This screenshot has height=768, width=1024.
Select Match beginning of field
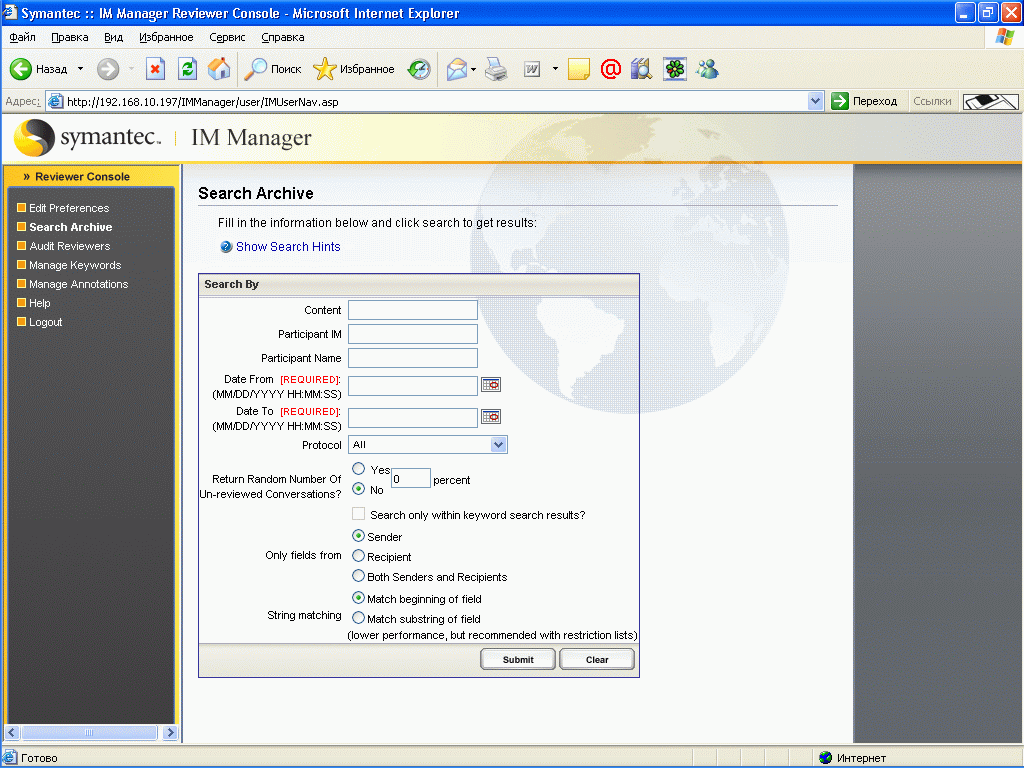click(x=359, y=598)
